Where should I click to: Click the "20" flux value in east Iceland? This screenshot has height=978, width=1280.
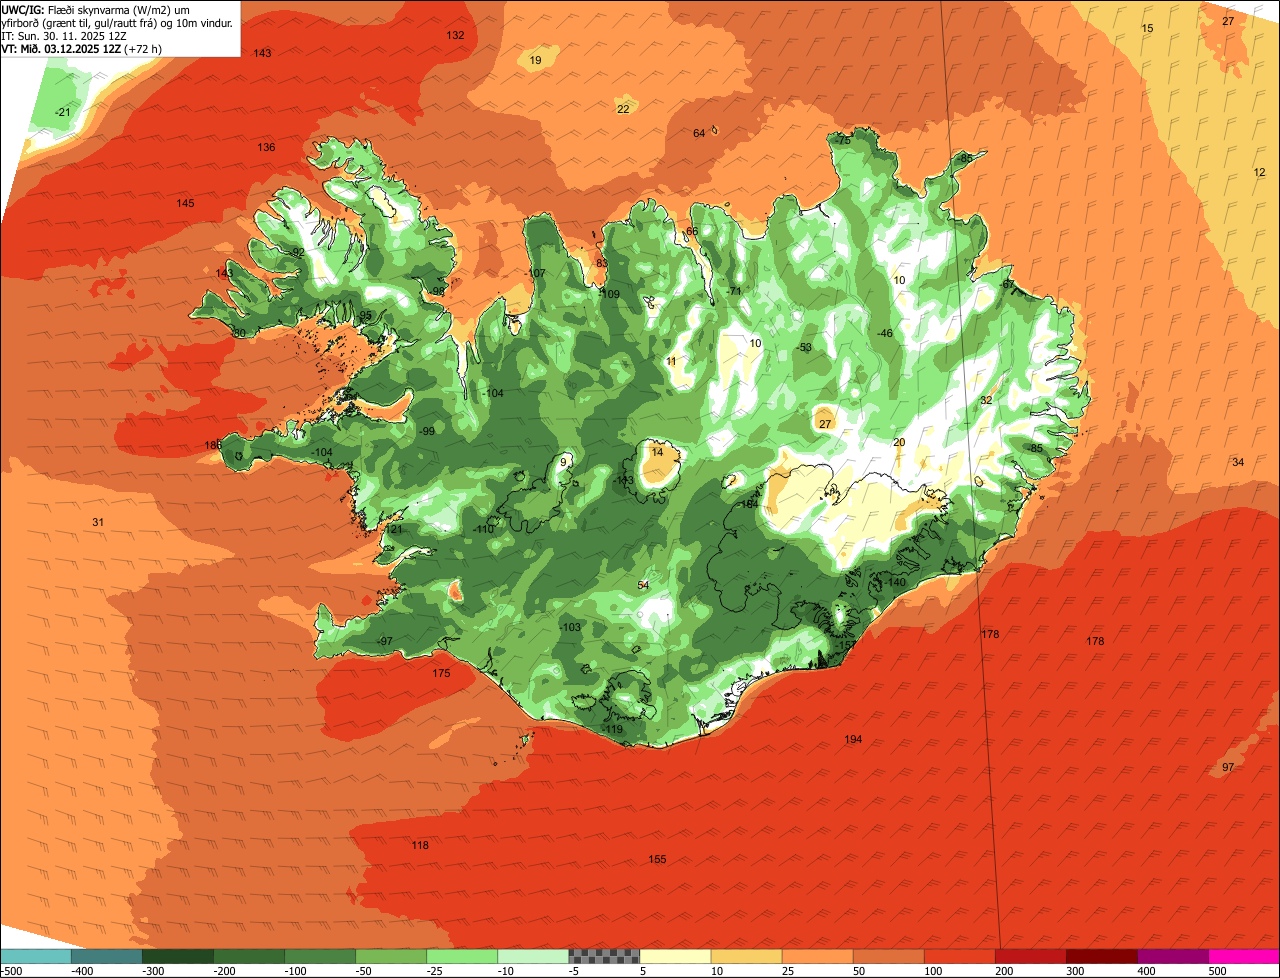[x=898, y=443]
